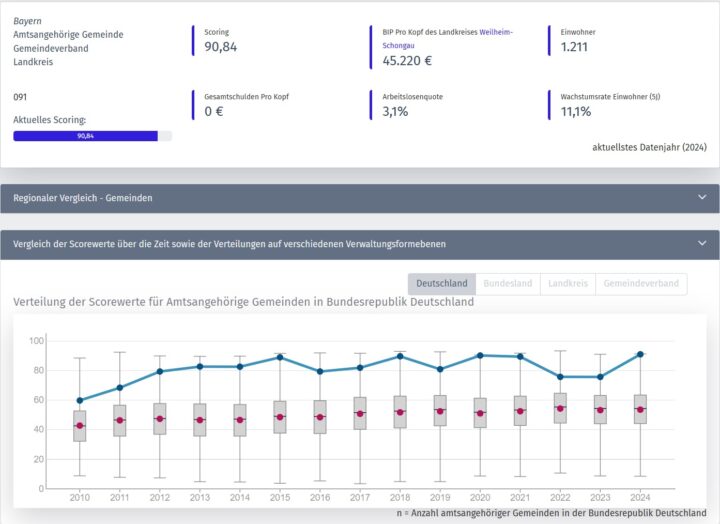Click the blue score point for 2022
The width and height of the screenshot is (720, 524).
pyautogui.click(x=560, y=377)
